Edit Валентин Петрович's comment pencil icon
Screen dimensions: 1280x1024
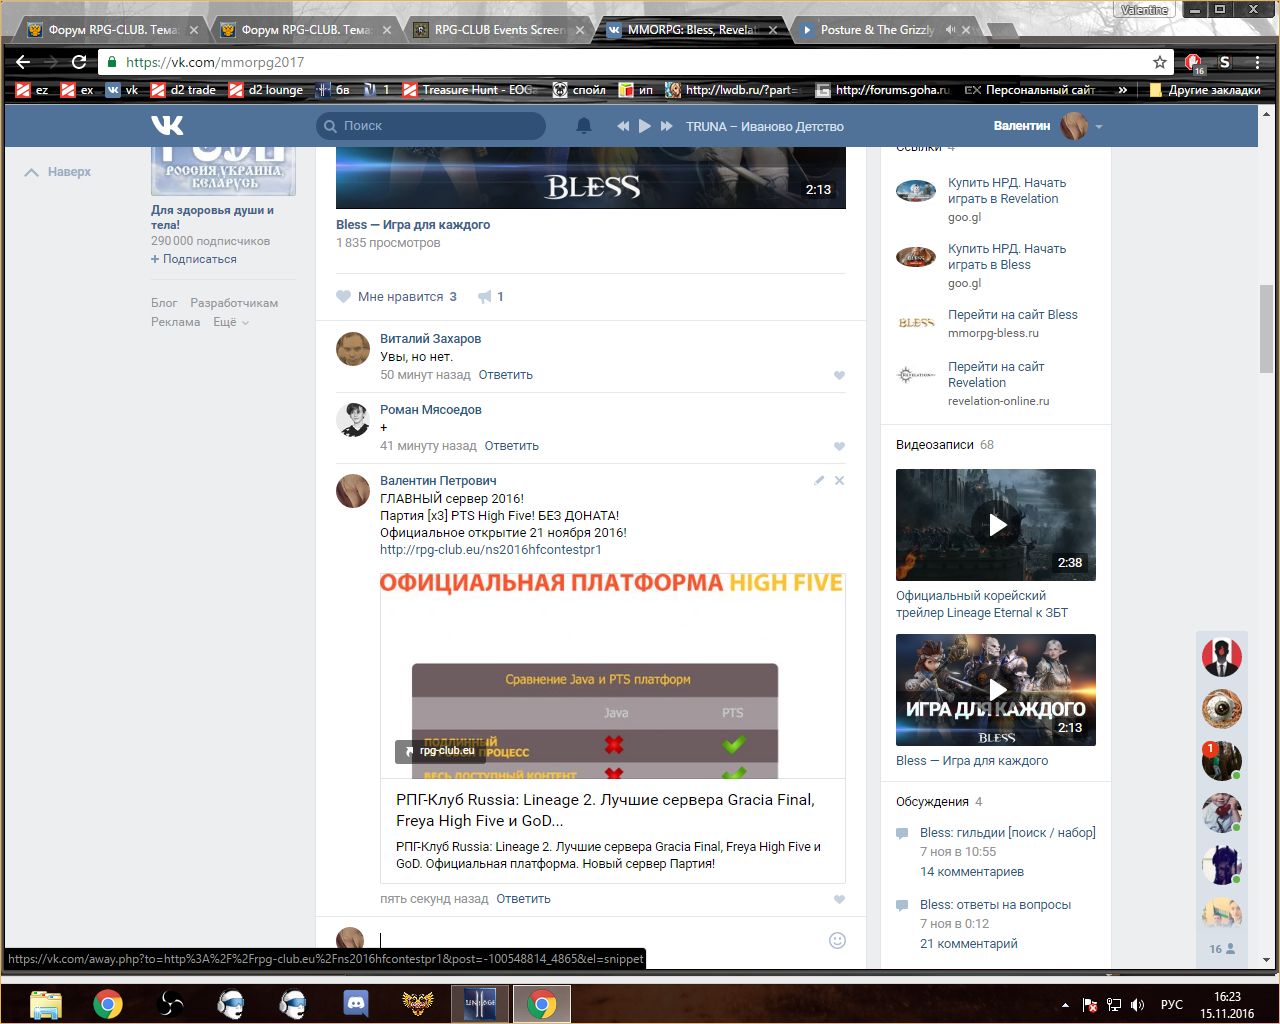[x=819, y=481]
